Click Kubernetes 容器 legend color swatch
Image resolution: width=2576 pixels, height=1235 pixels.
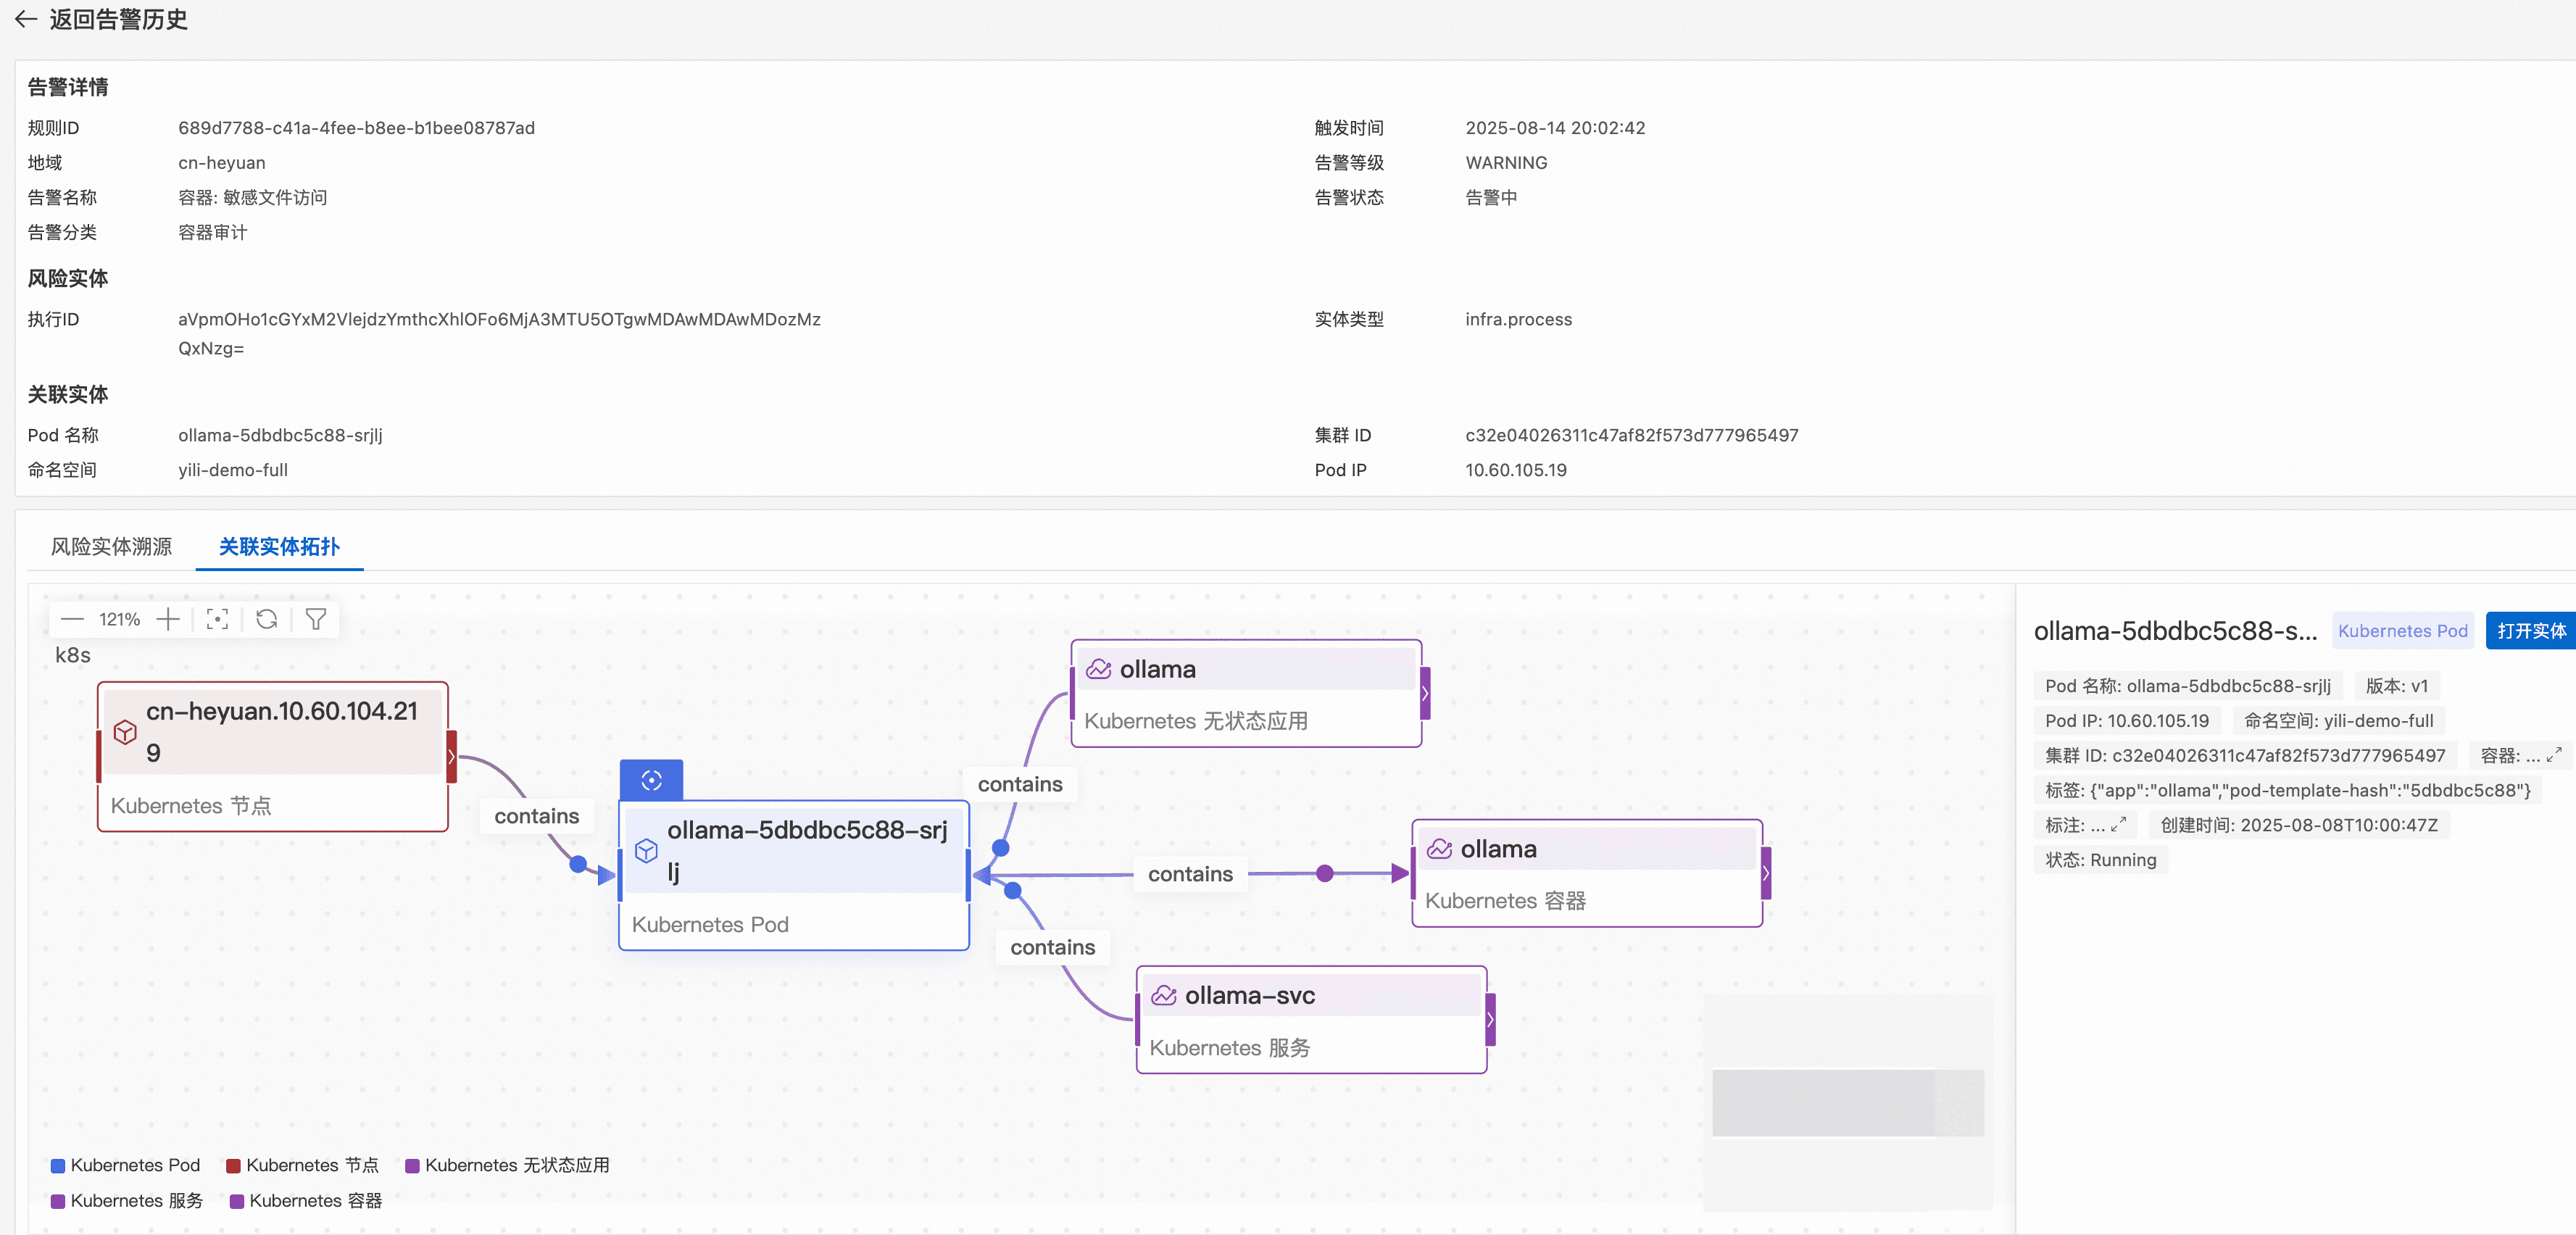click(x=237, y=1201)
